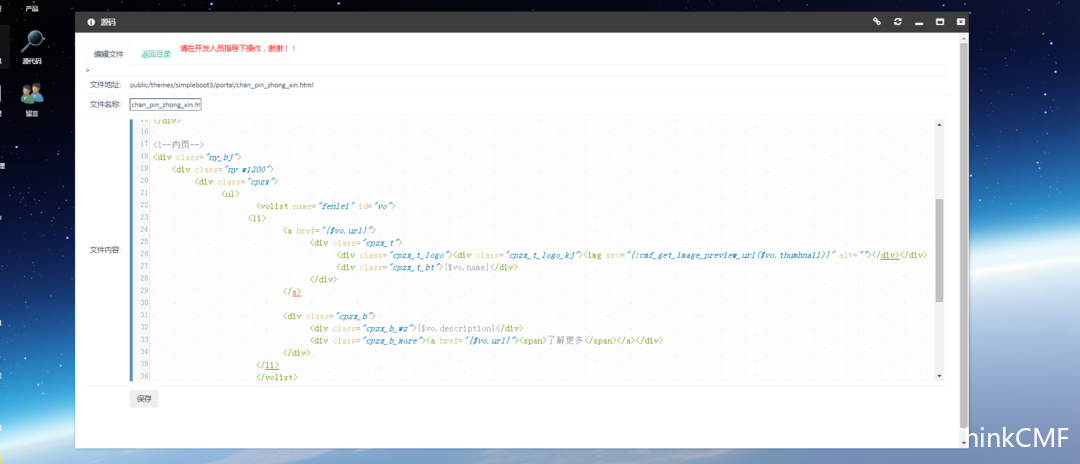1080x464 pixels.
Task: Close the 源码 window
Action: click(x=960, y=22)
